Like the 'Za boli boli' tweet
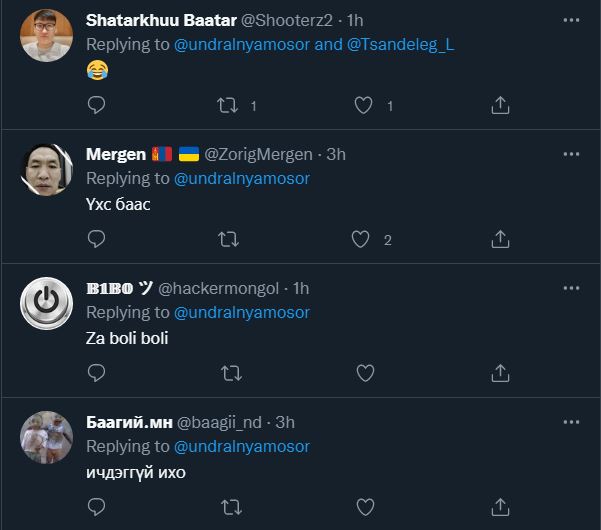Screen dimensions: 601x530 [365, 373]
